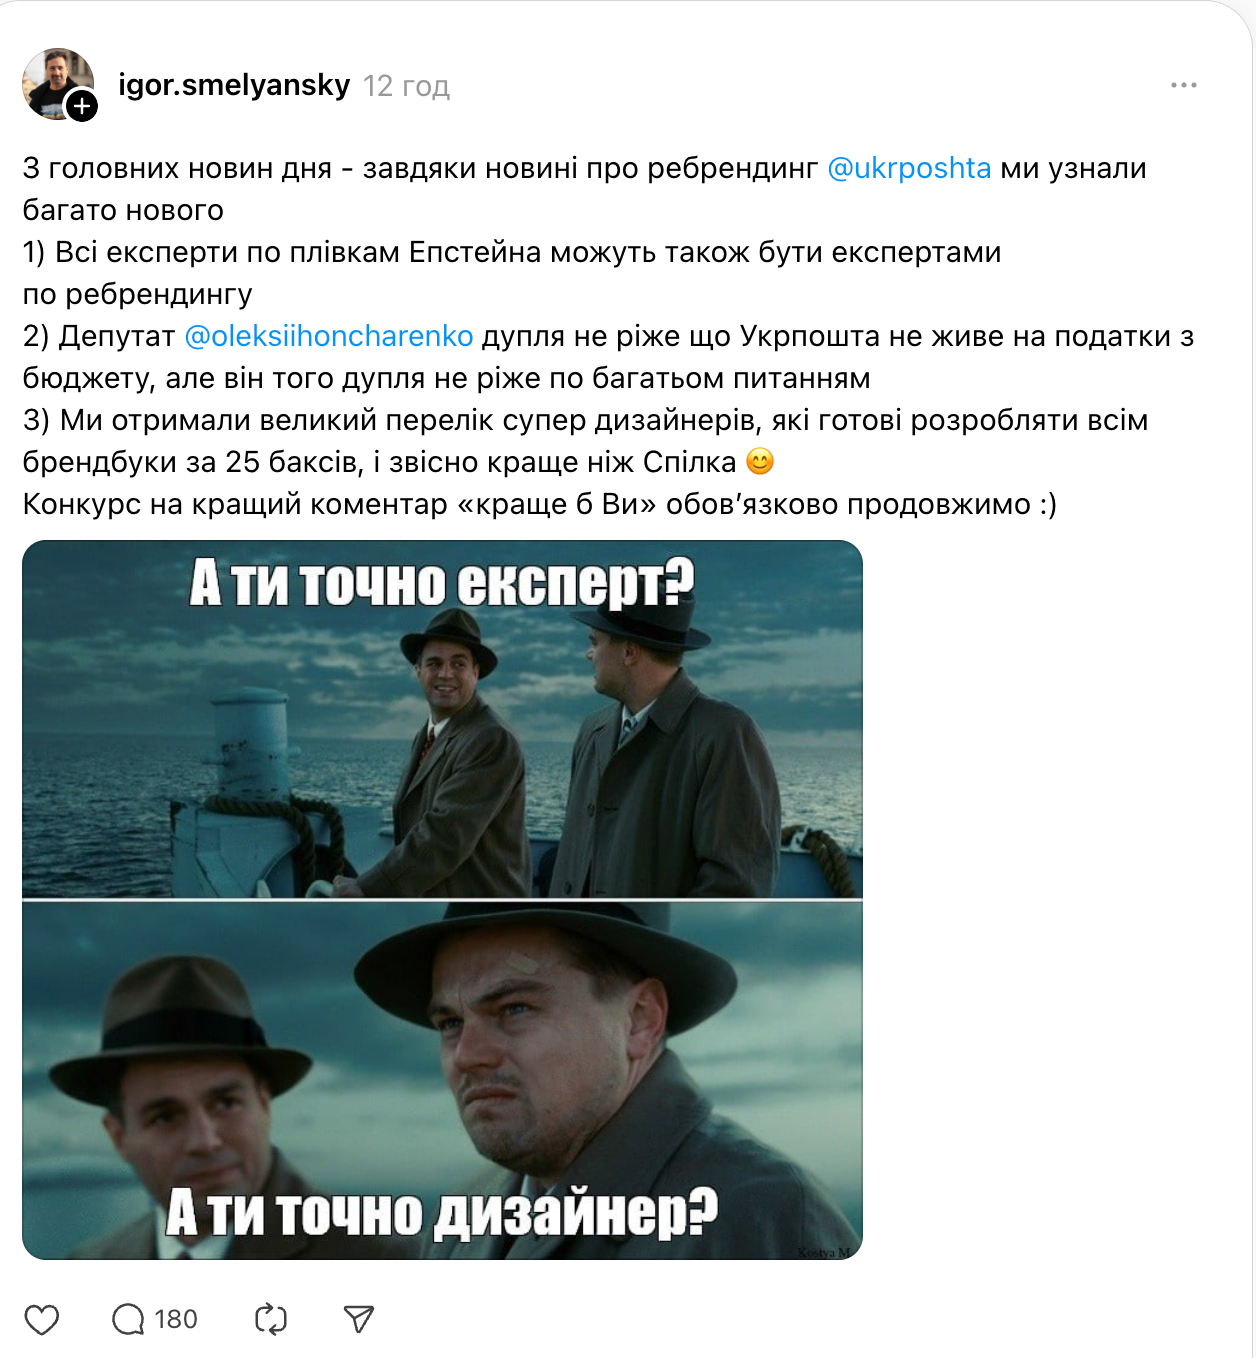Open the three-dot more options menu
Image resolution: width=1256 pixels, height=1358 pixels.
pyautogui.click(x=1184, y=86)
